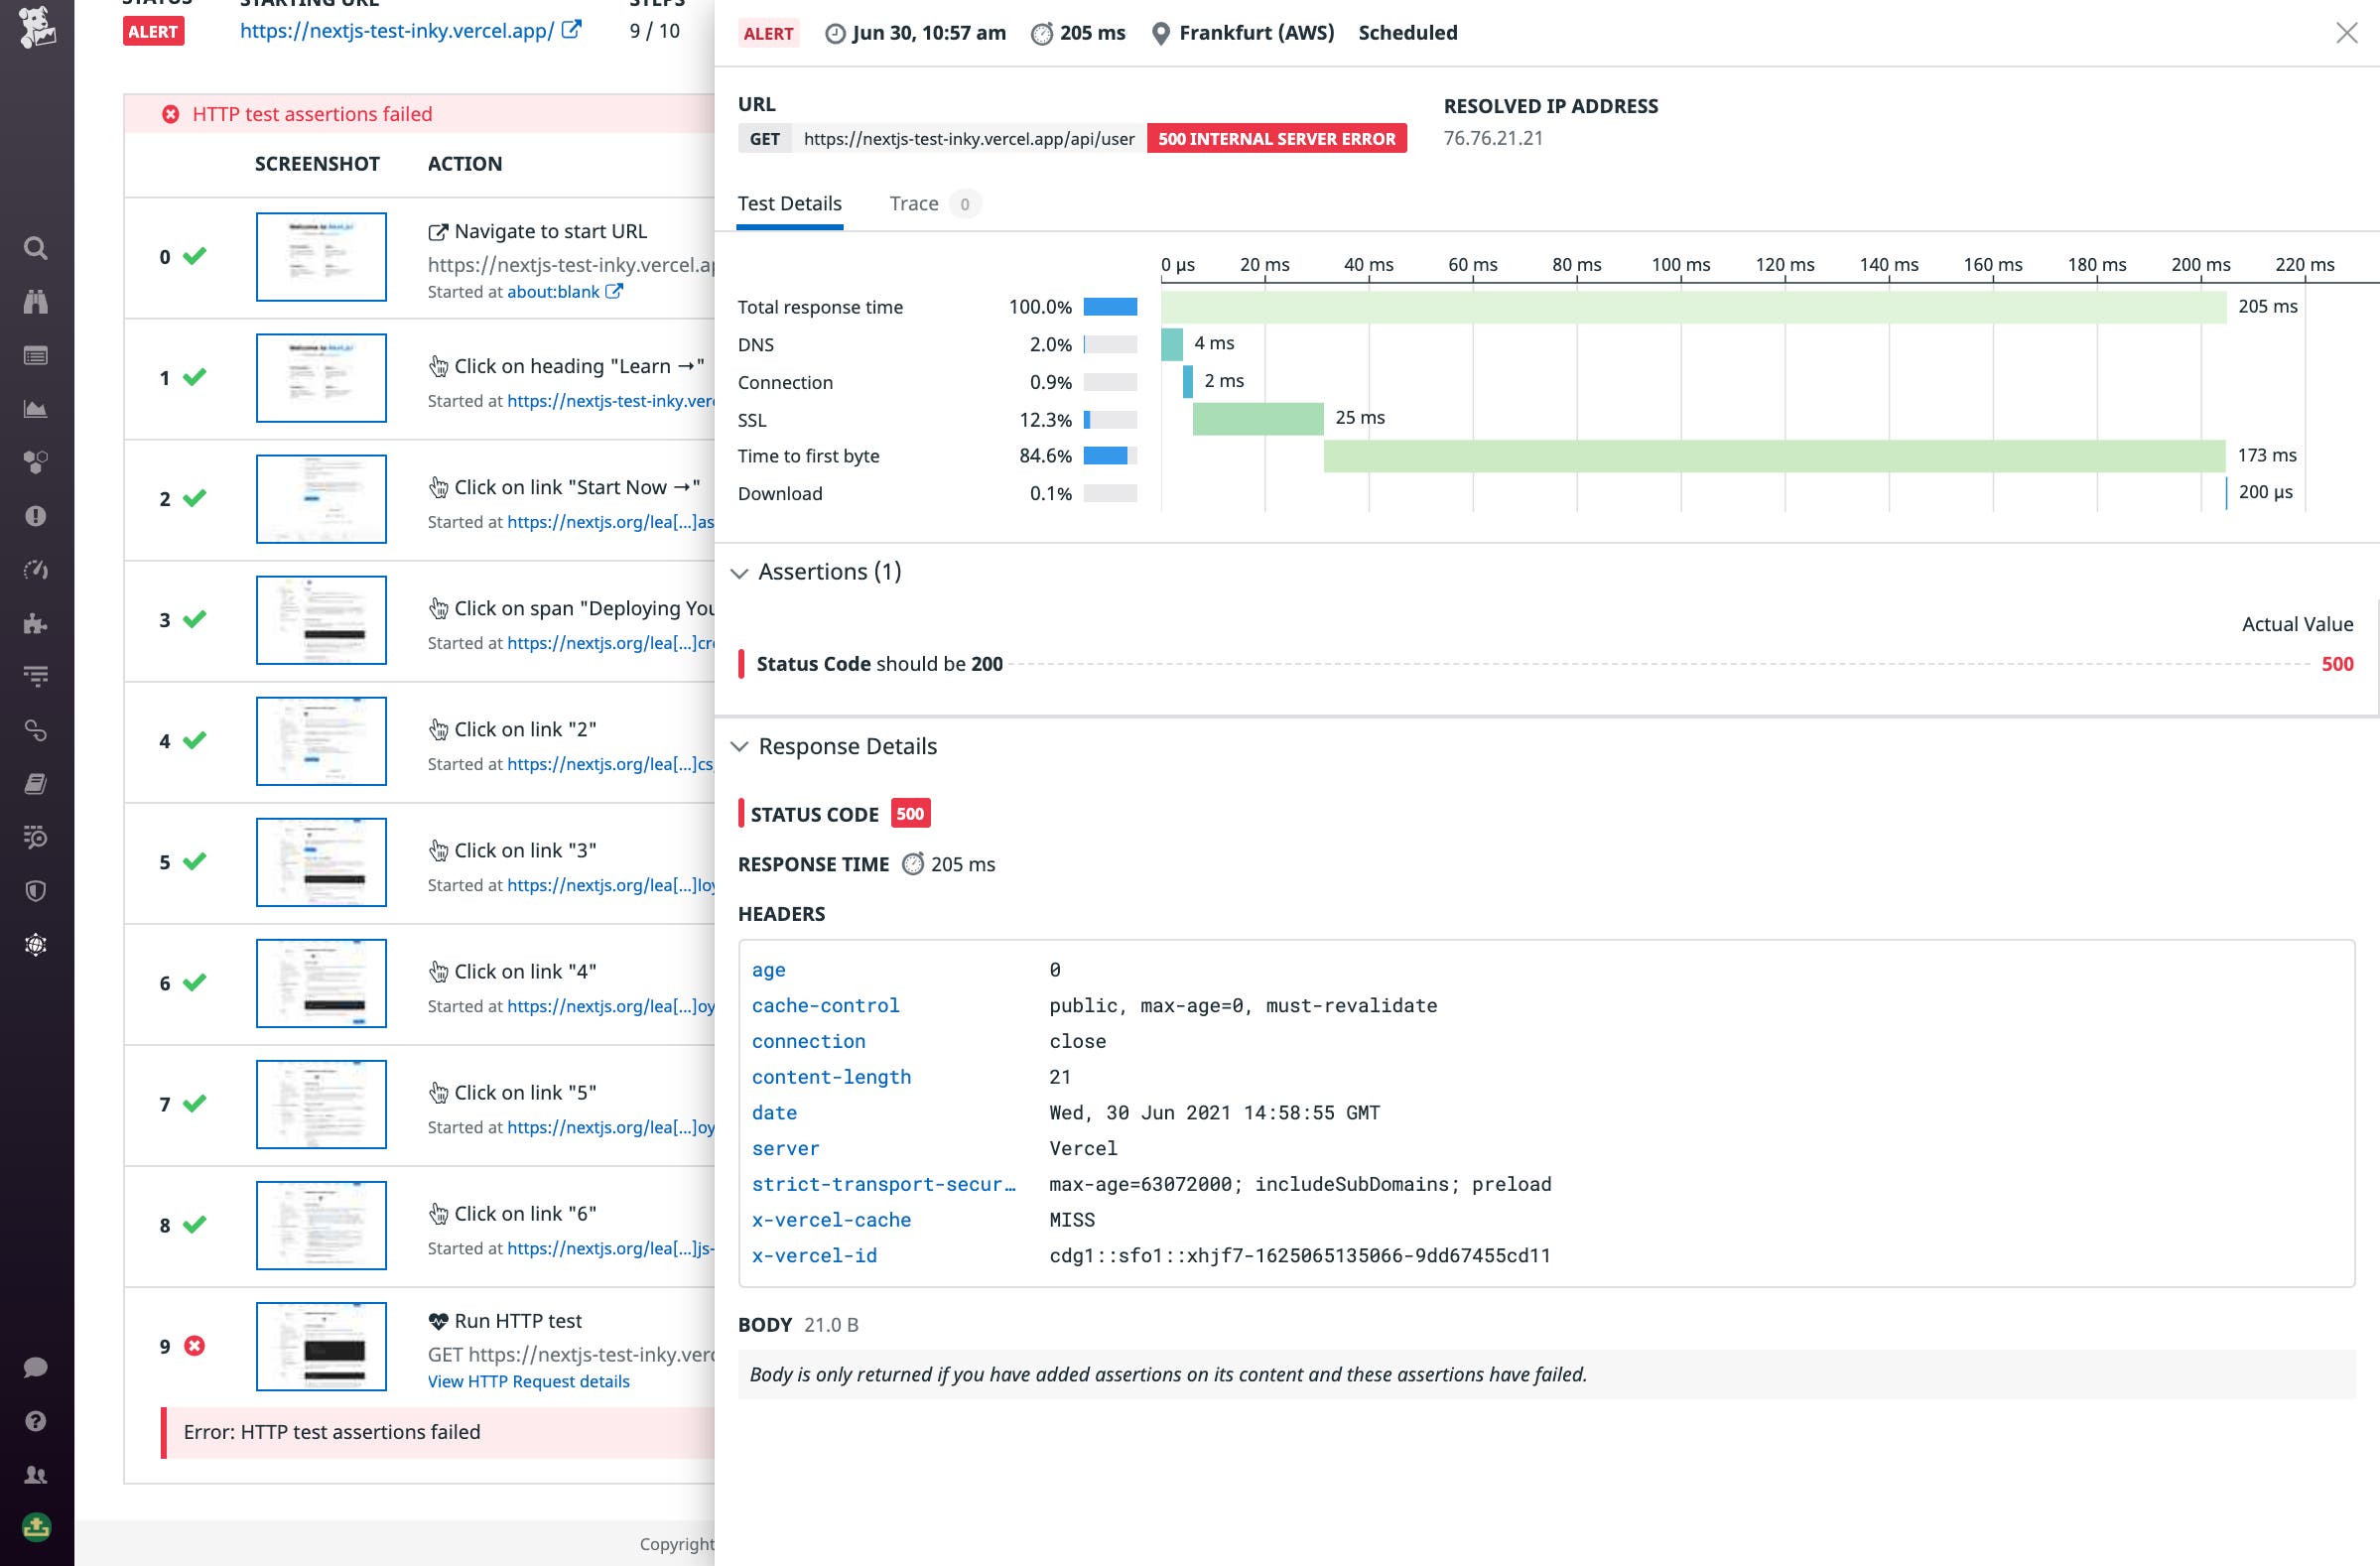Open the Logs filter icon
Screen dimensions: 2380x1566
coord(36,676)
